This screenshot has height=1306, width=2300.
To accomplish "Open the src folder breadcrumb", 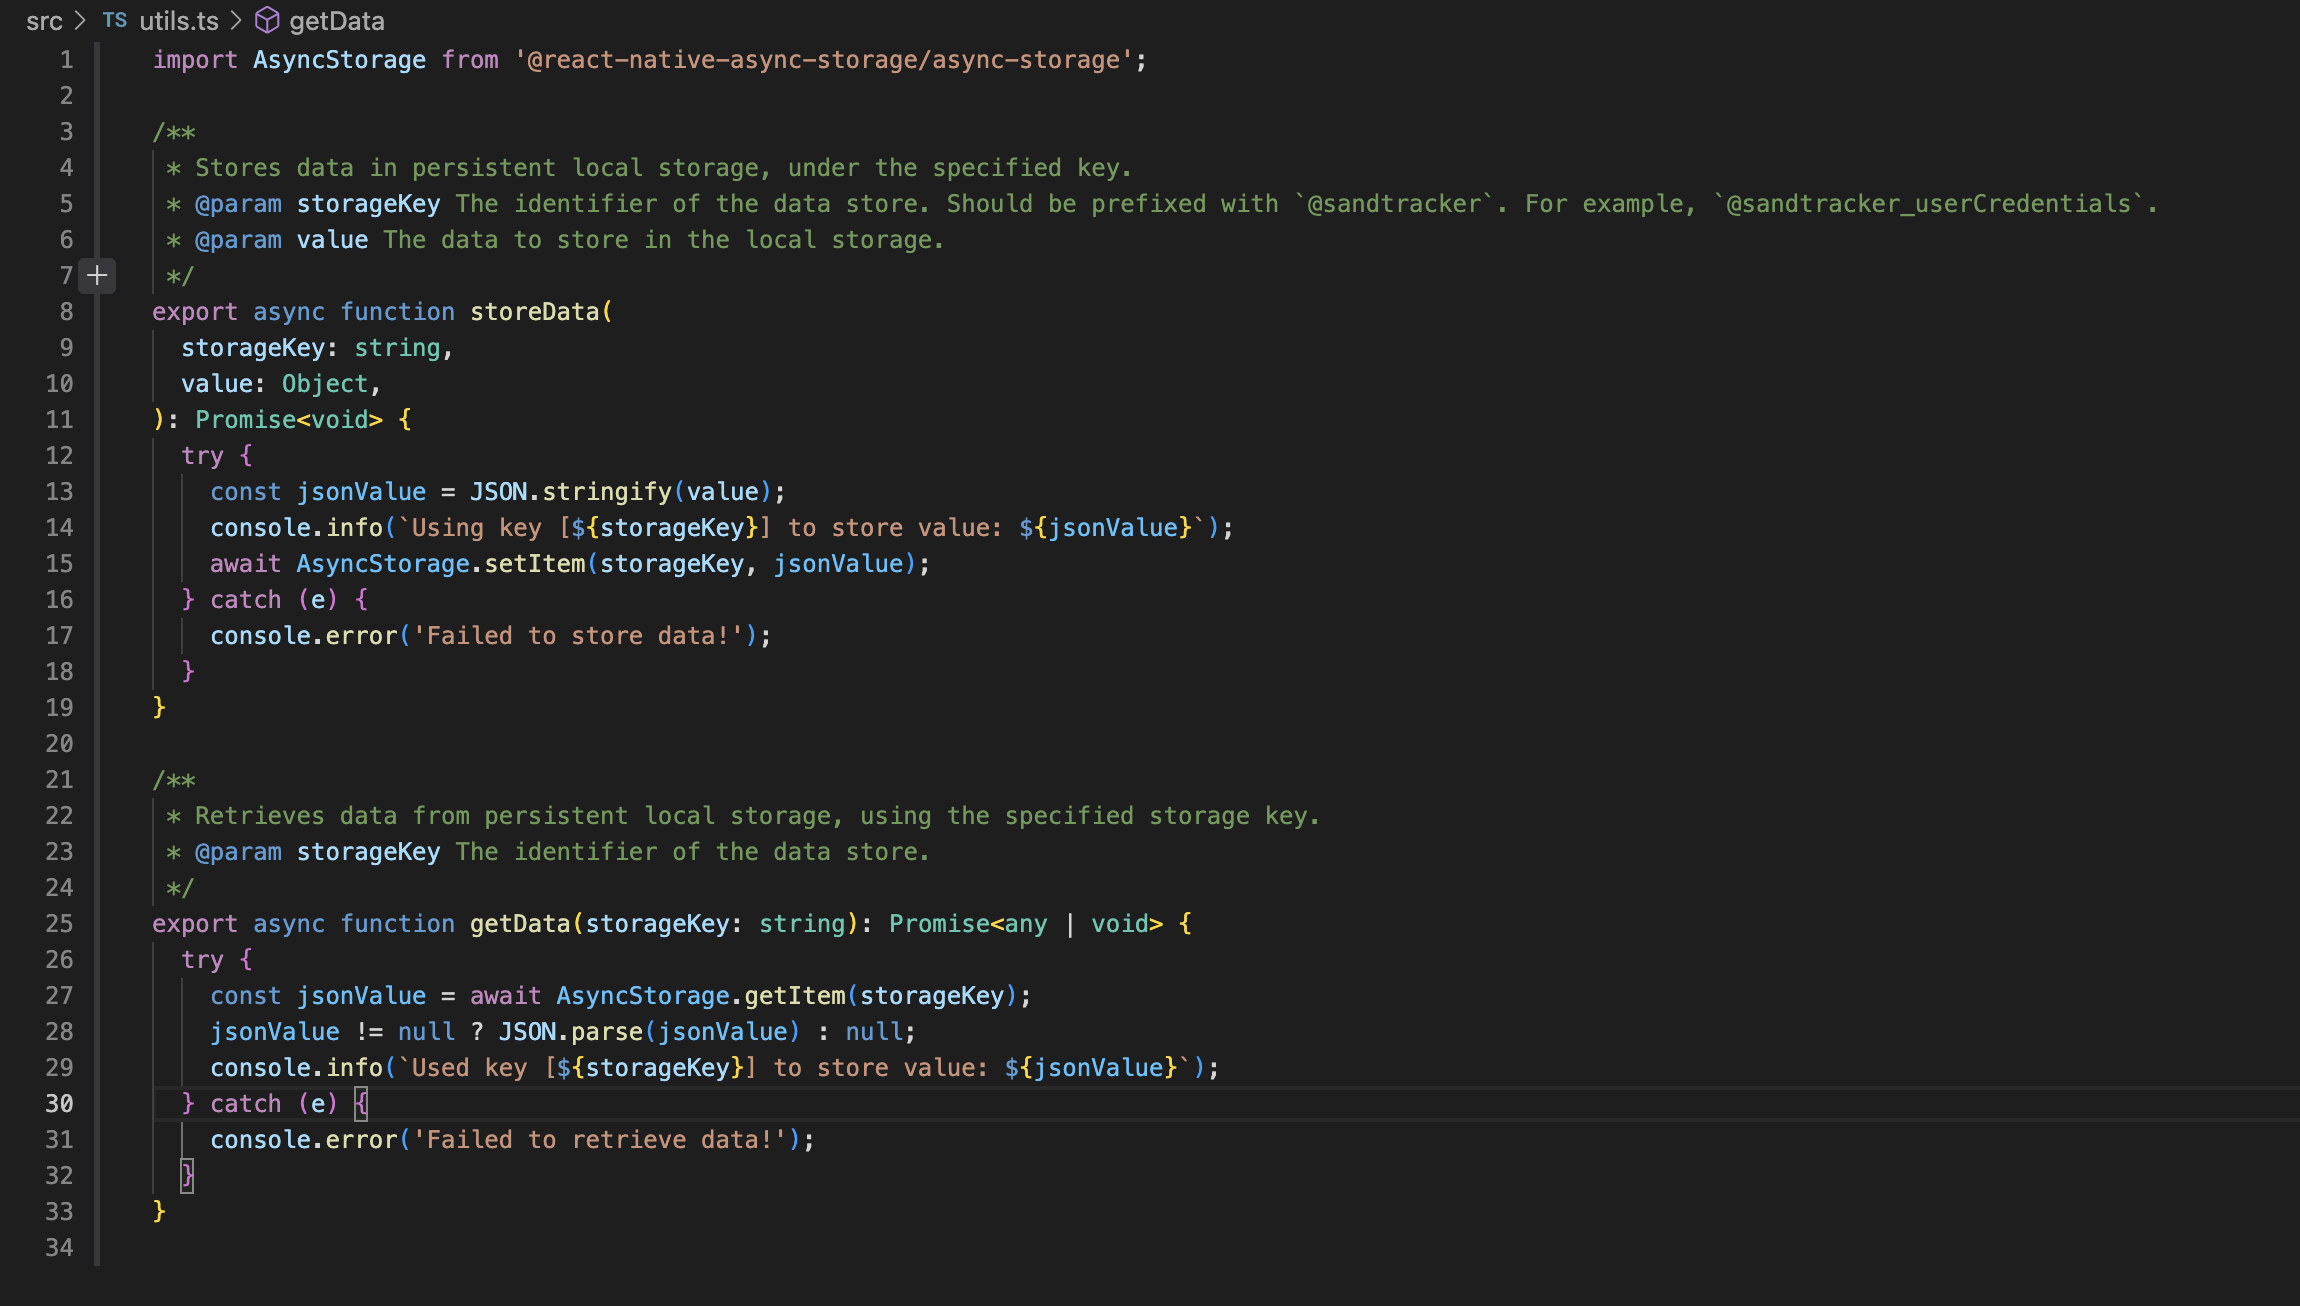I will [x=44, y=21].
